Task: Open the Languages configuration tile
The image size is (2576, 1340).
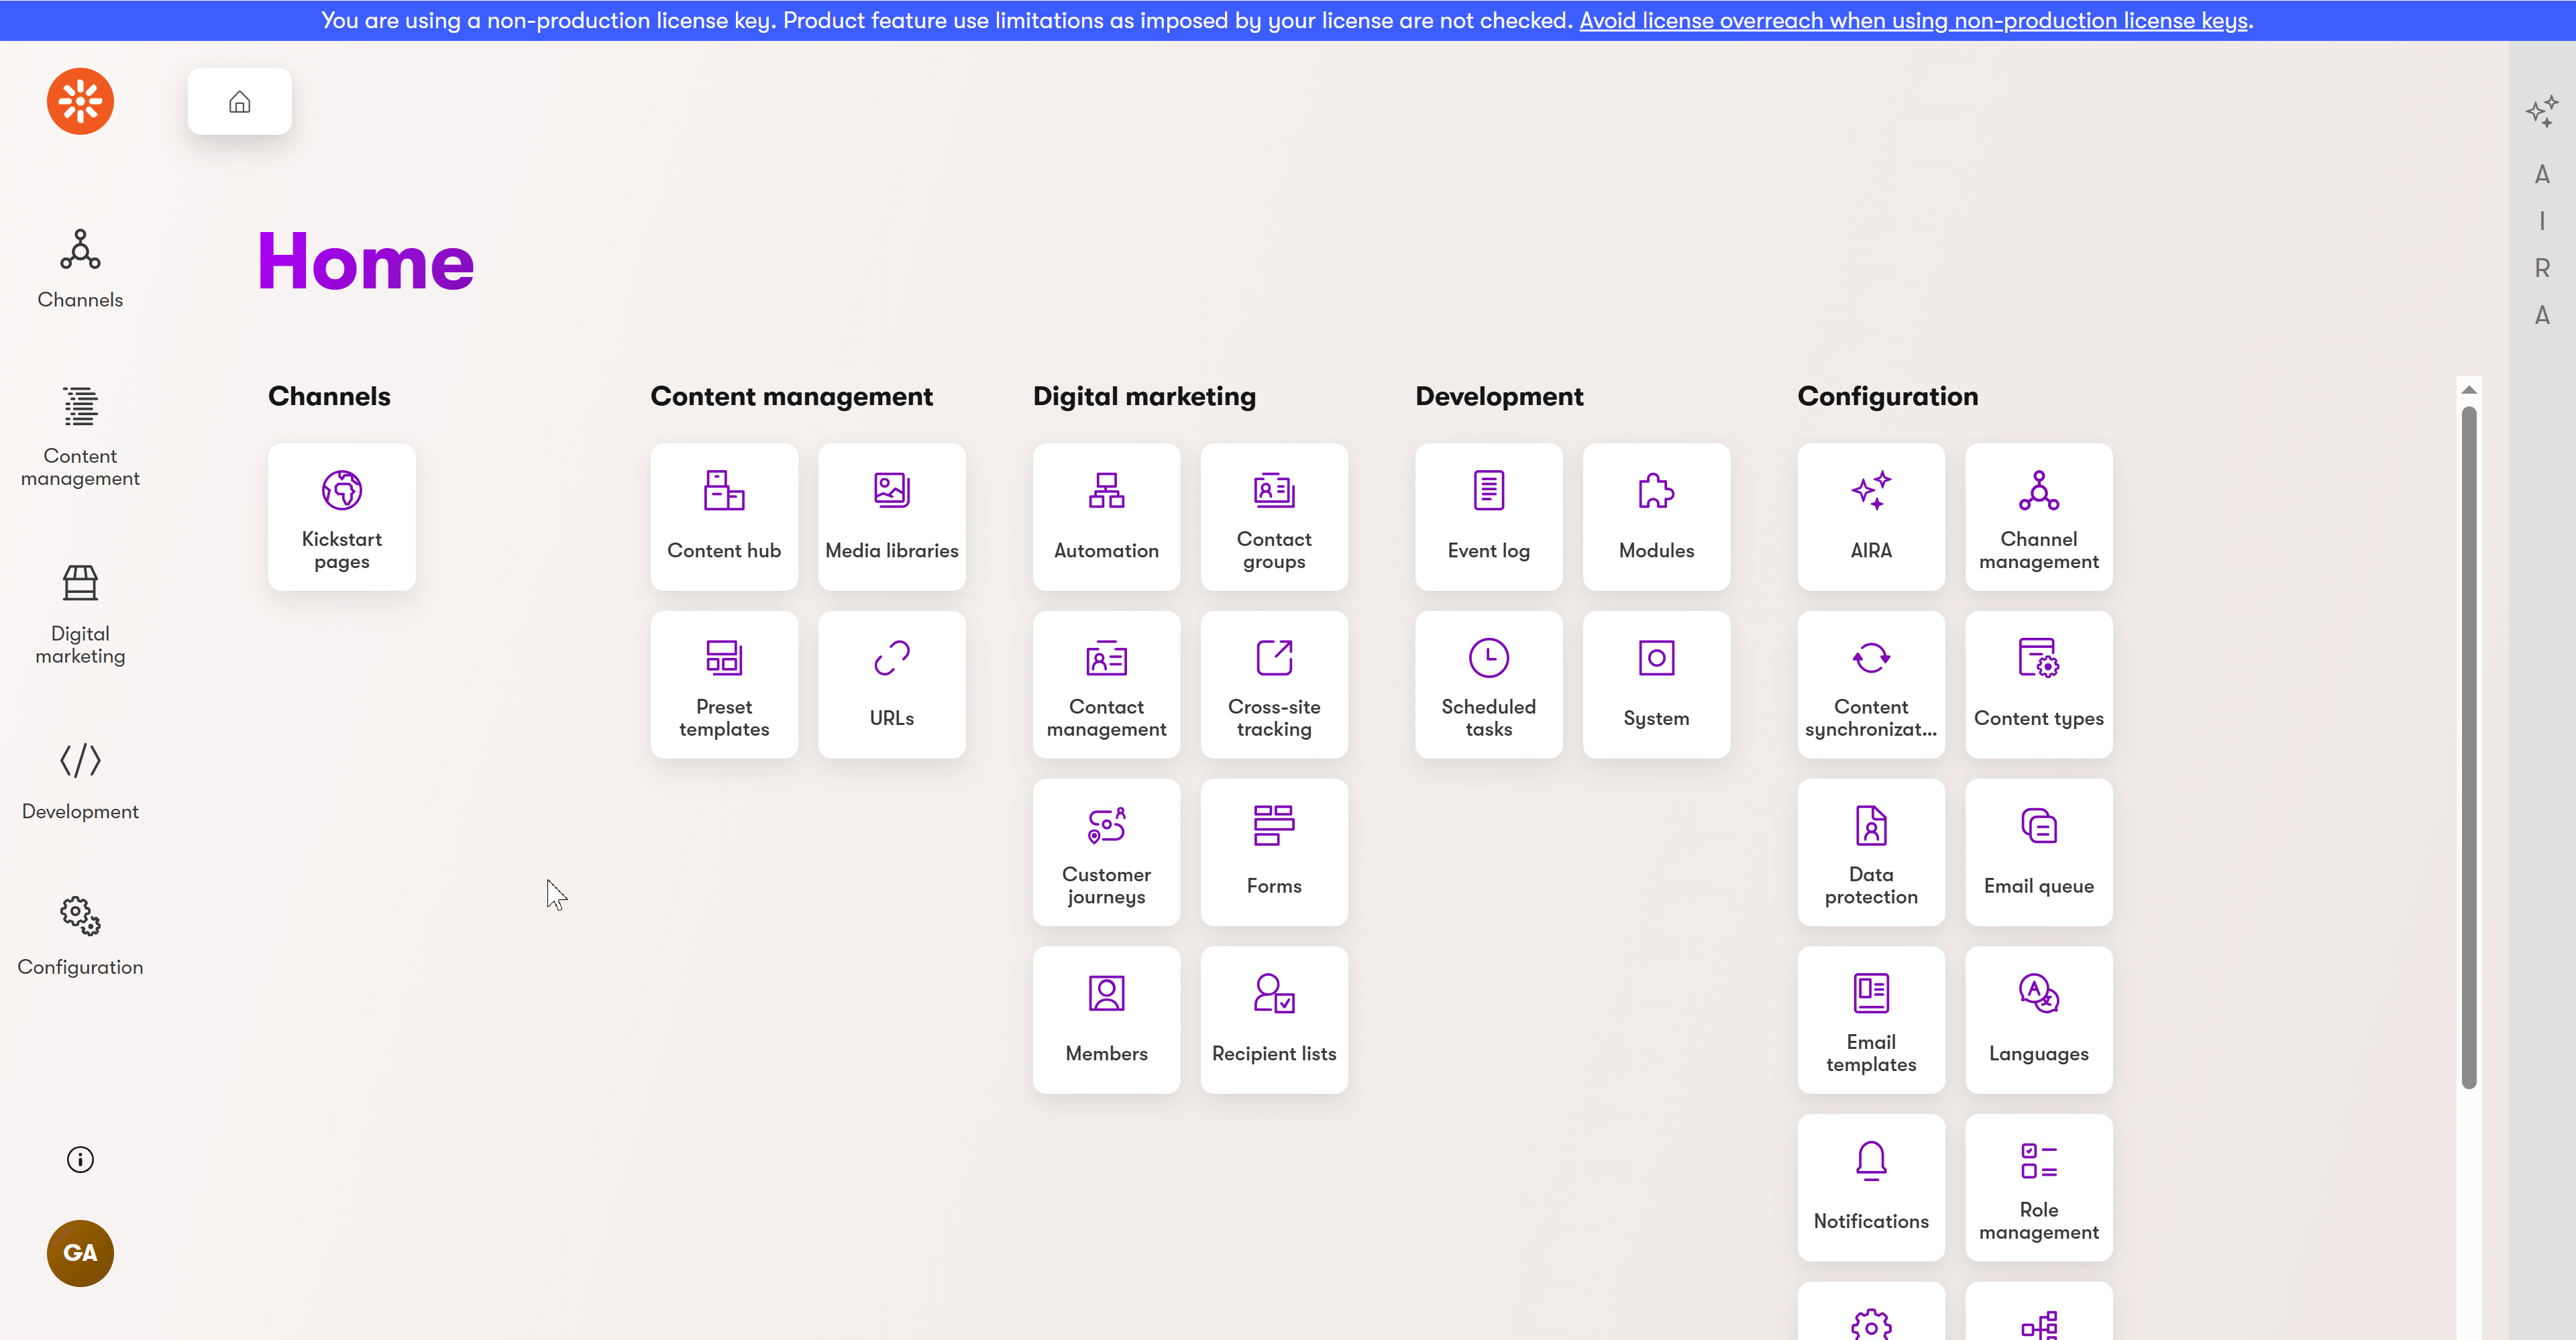Action: 2038,1019
